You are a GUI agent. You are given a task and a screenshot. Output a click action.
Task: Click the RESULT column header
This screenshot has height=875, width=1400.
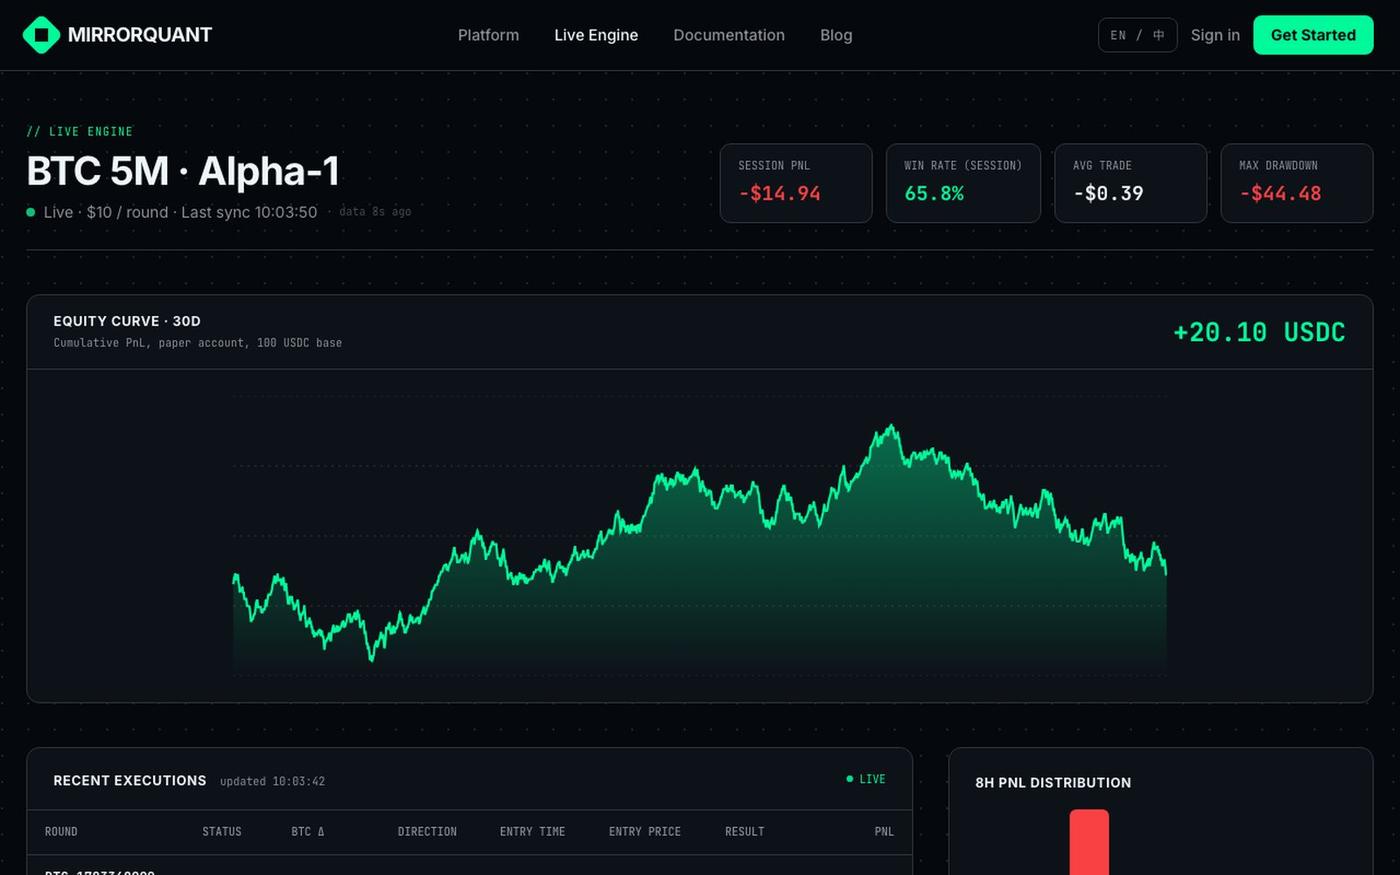pos(744,832)
